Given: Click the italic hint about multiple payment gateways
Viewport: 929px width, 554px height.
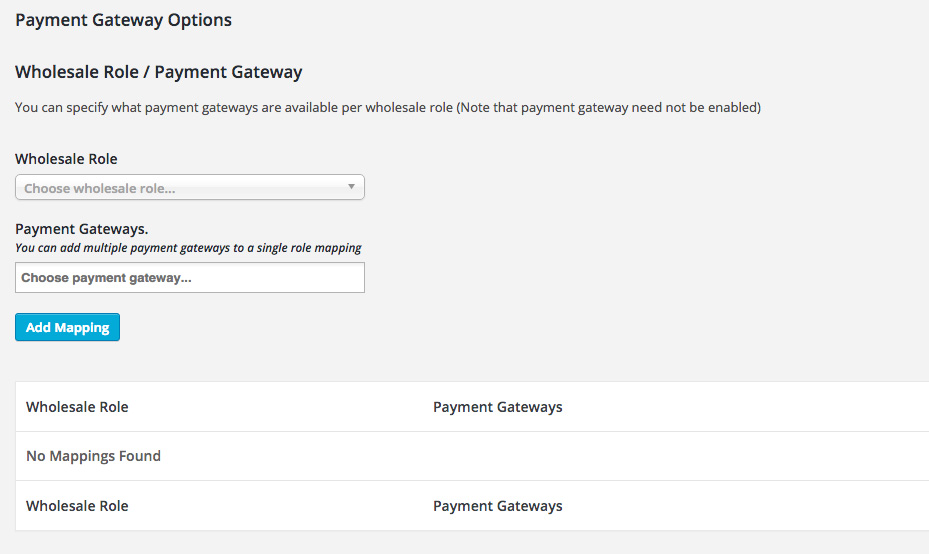Looking at the screenshot, I should (x=188, y=248).
